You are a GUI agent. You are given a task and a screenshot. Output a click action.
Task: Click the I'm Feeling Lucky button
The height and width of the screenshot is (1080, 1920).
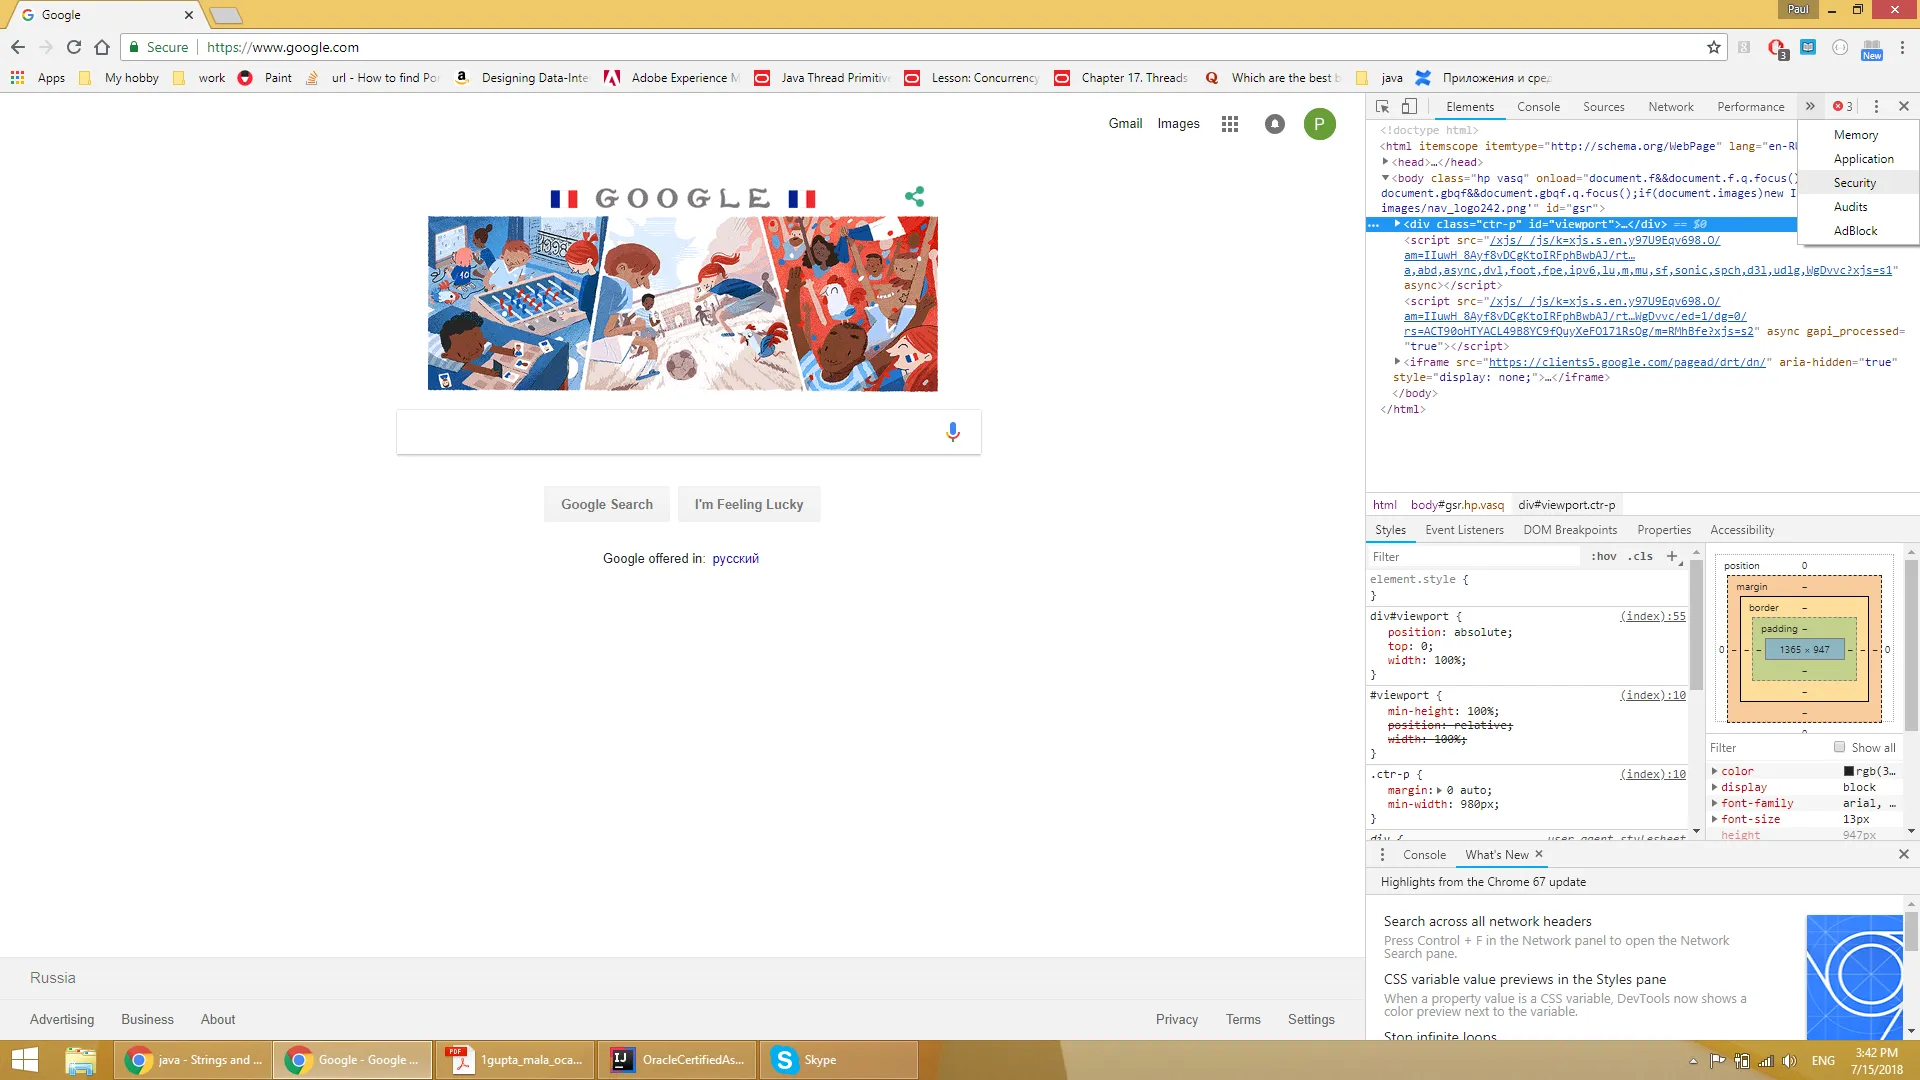pyautogui.click(x=748, y=504)
